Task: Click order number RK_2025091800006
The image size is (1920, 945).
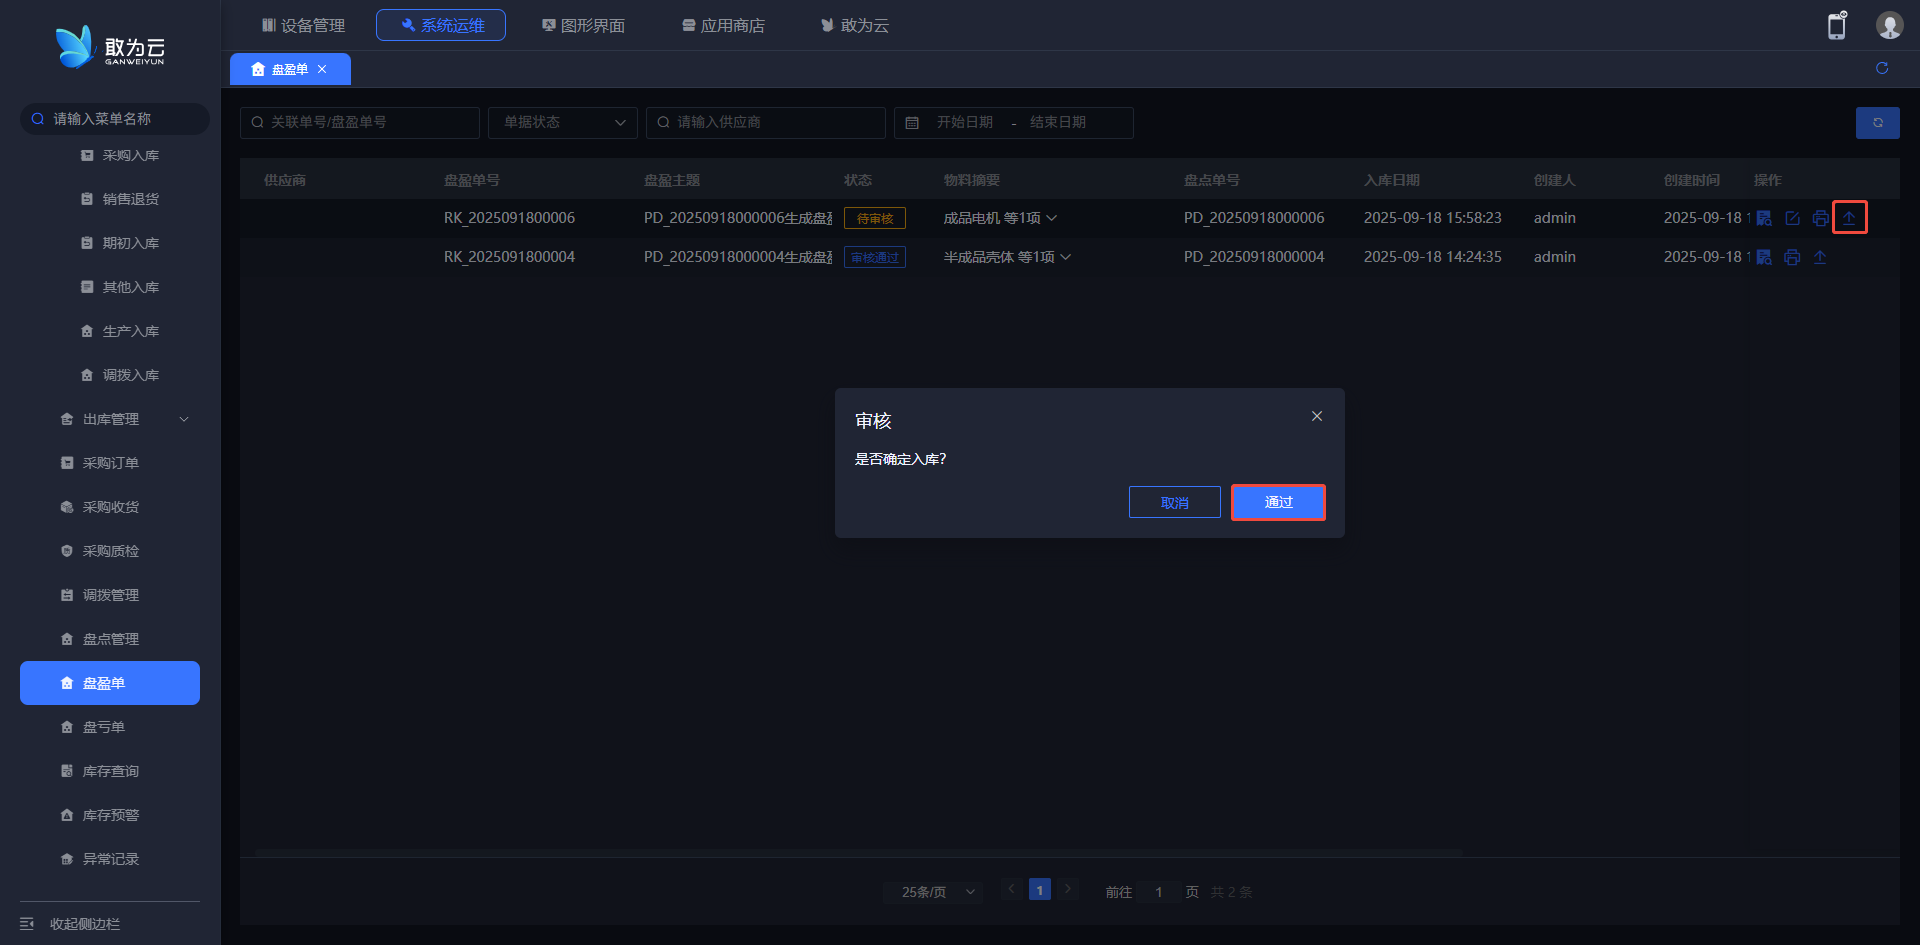Action: tap(509, 218)
